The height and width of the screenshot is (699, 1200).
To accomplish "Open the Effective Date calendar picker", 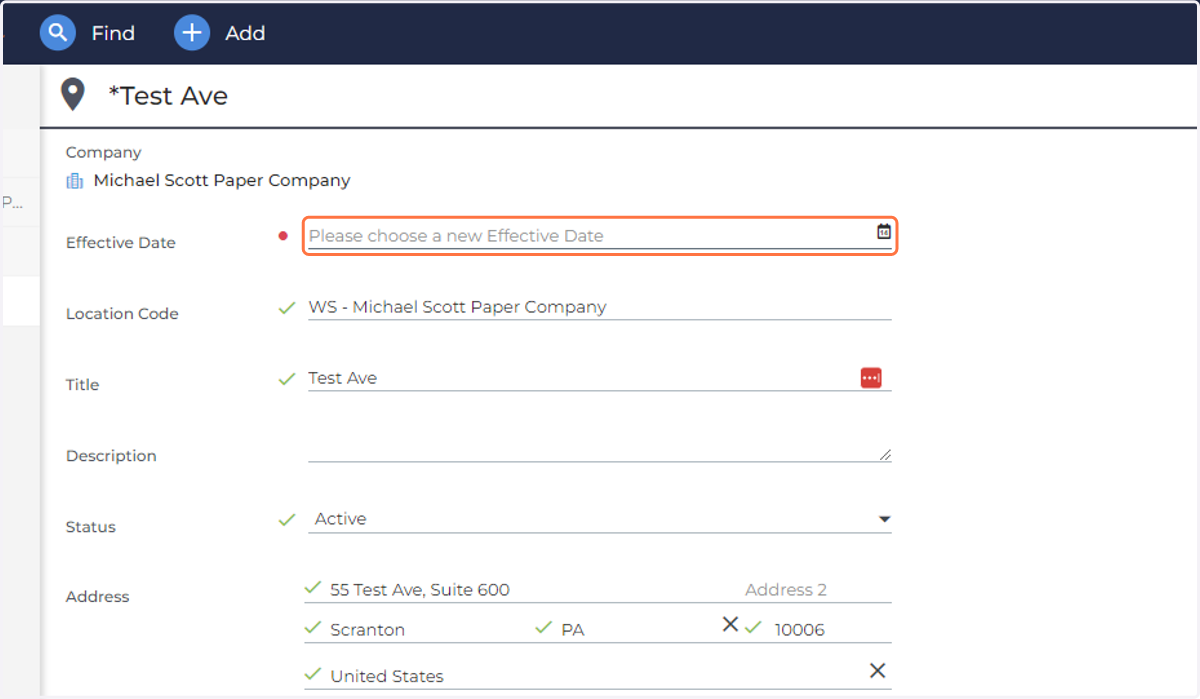I will 883,232.
